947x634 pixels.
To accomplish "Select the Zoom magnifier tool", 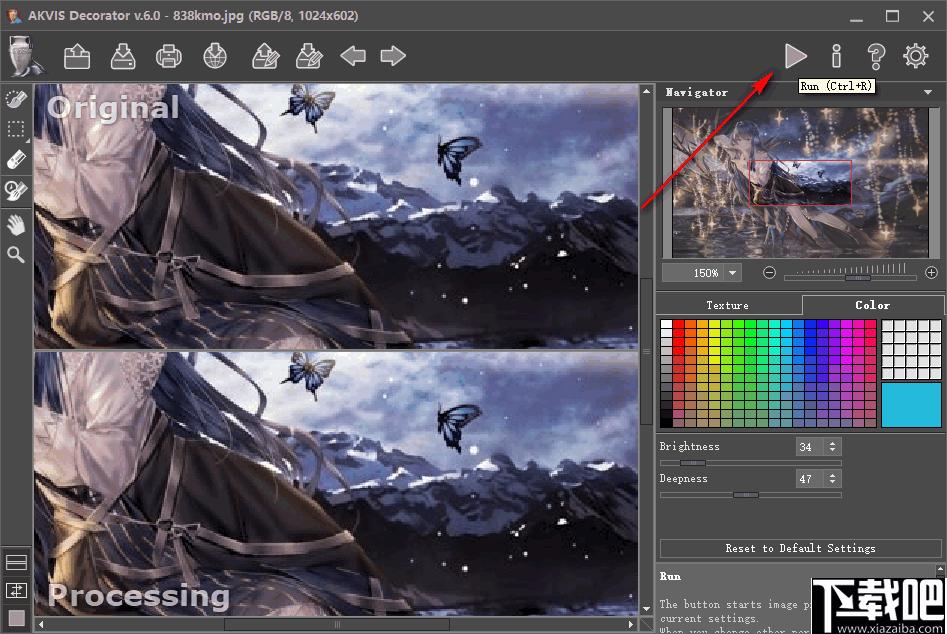I will pyautogui.click(x=16, y=255).
